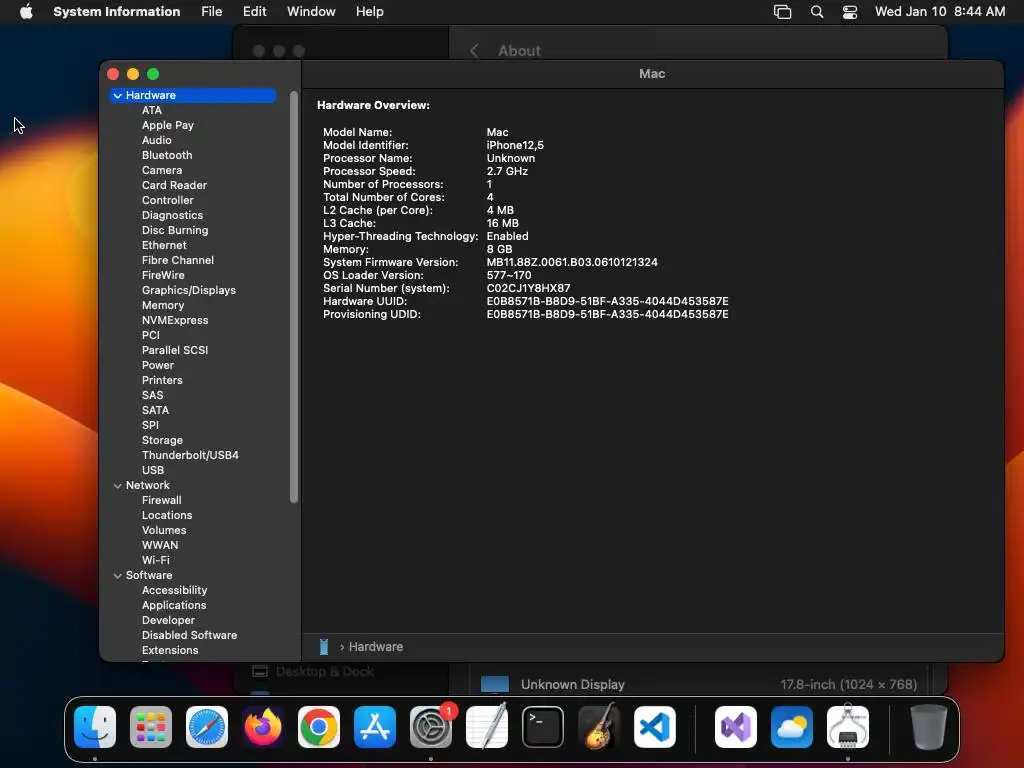The height and width of the screenshot is (768, 1024).
Task: Click Unknown Display in the Settings window
Action: (573, 684)
